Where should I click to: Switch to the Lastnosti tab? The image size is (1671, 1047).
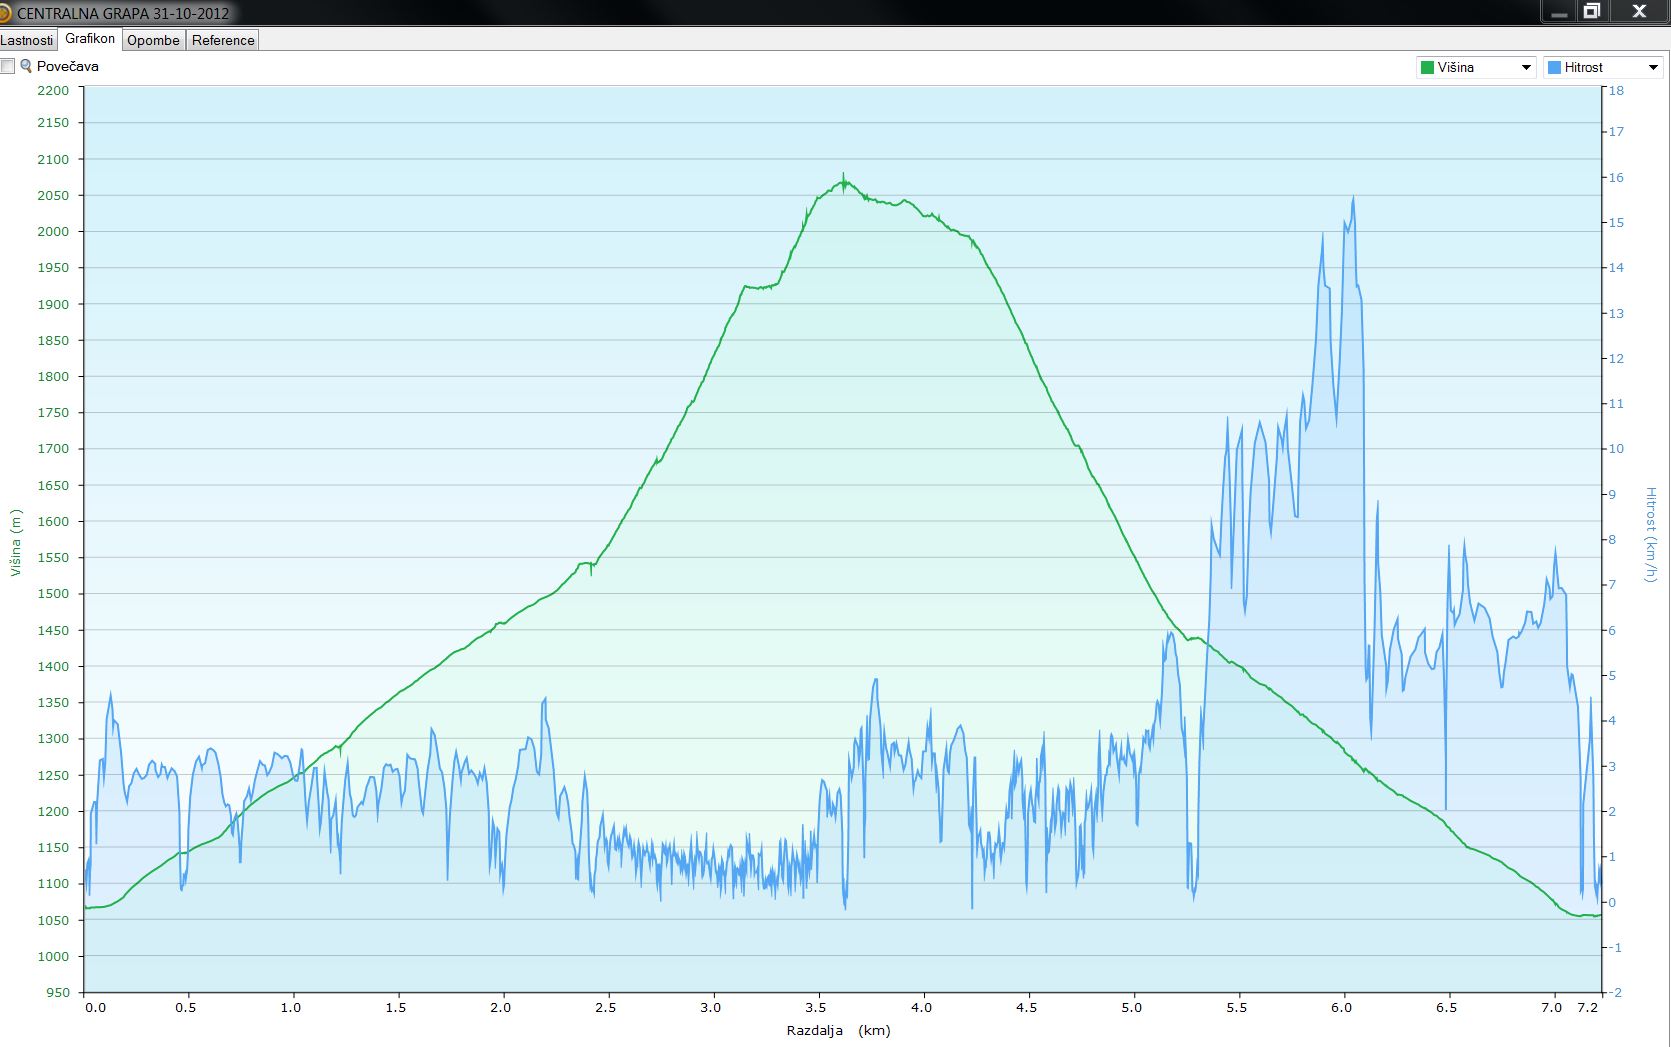click(27, 40)
